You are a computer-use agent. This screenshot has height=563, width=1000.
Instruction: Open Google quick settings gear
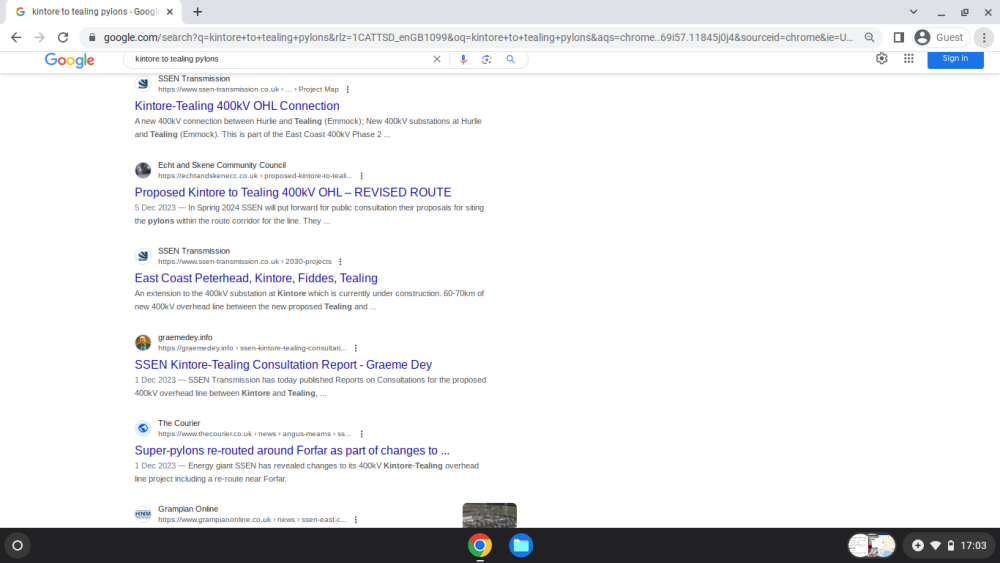[x=881, y=58]
